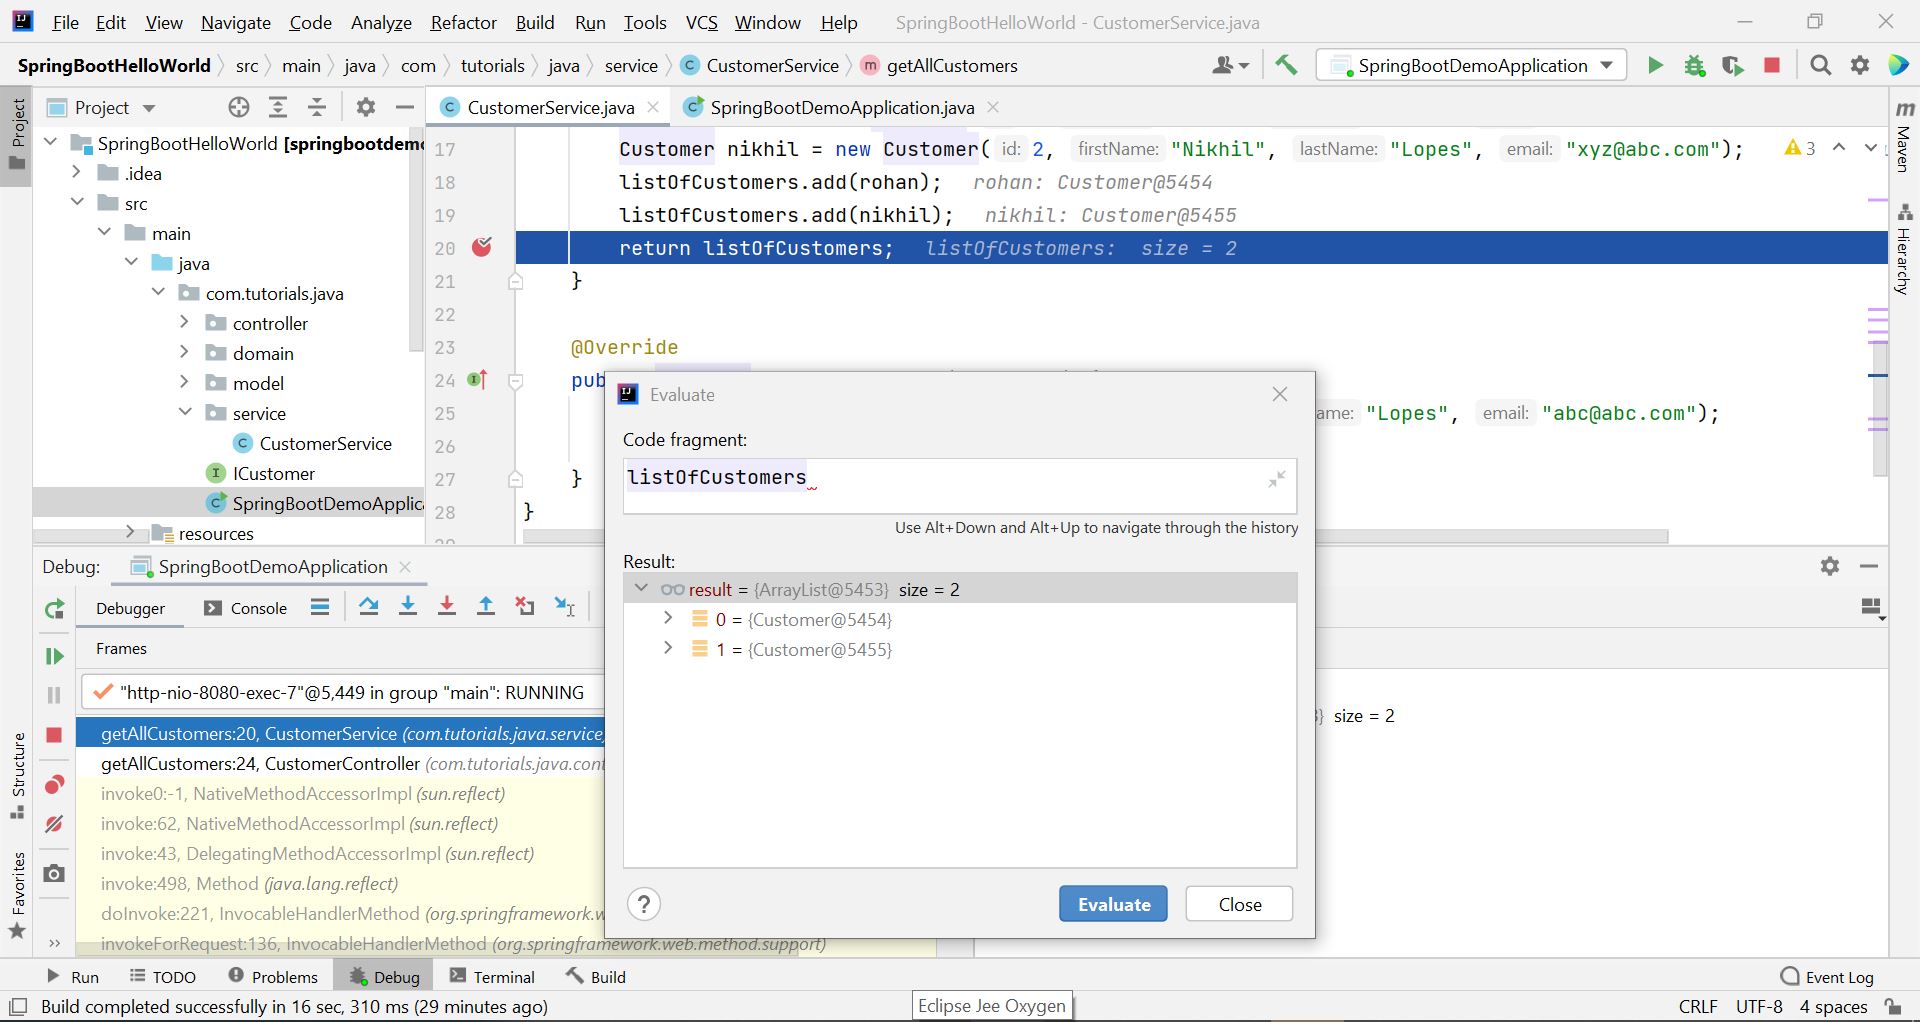Open the Refactor menu
Viewport: 1920px width, 1022px height.
point(462,22)
